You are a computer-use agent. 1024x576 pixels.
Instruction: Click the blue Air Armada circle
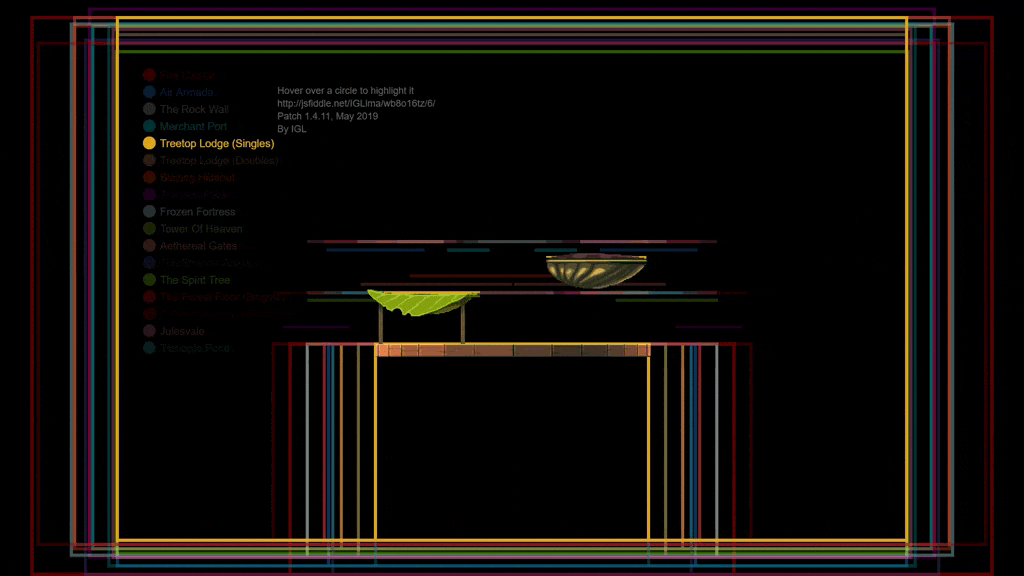tap(149, 92)
